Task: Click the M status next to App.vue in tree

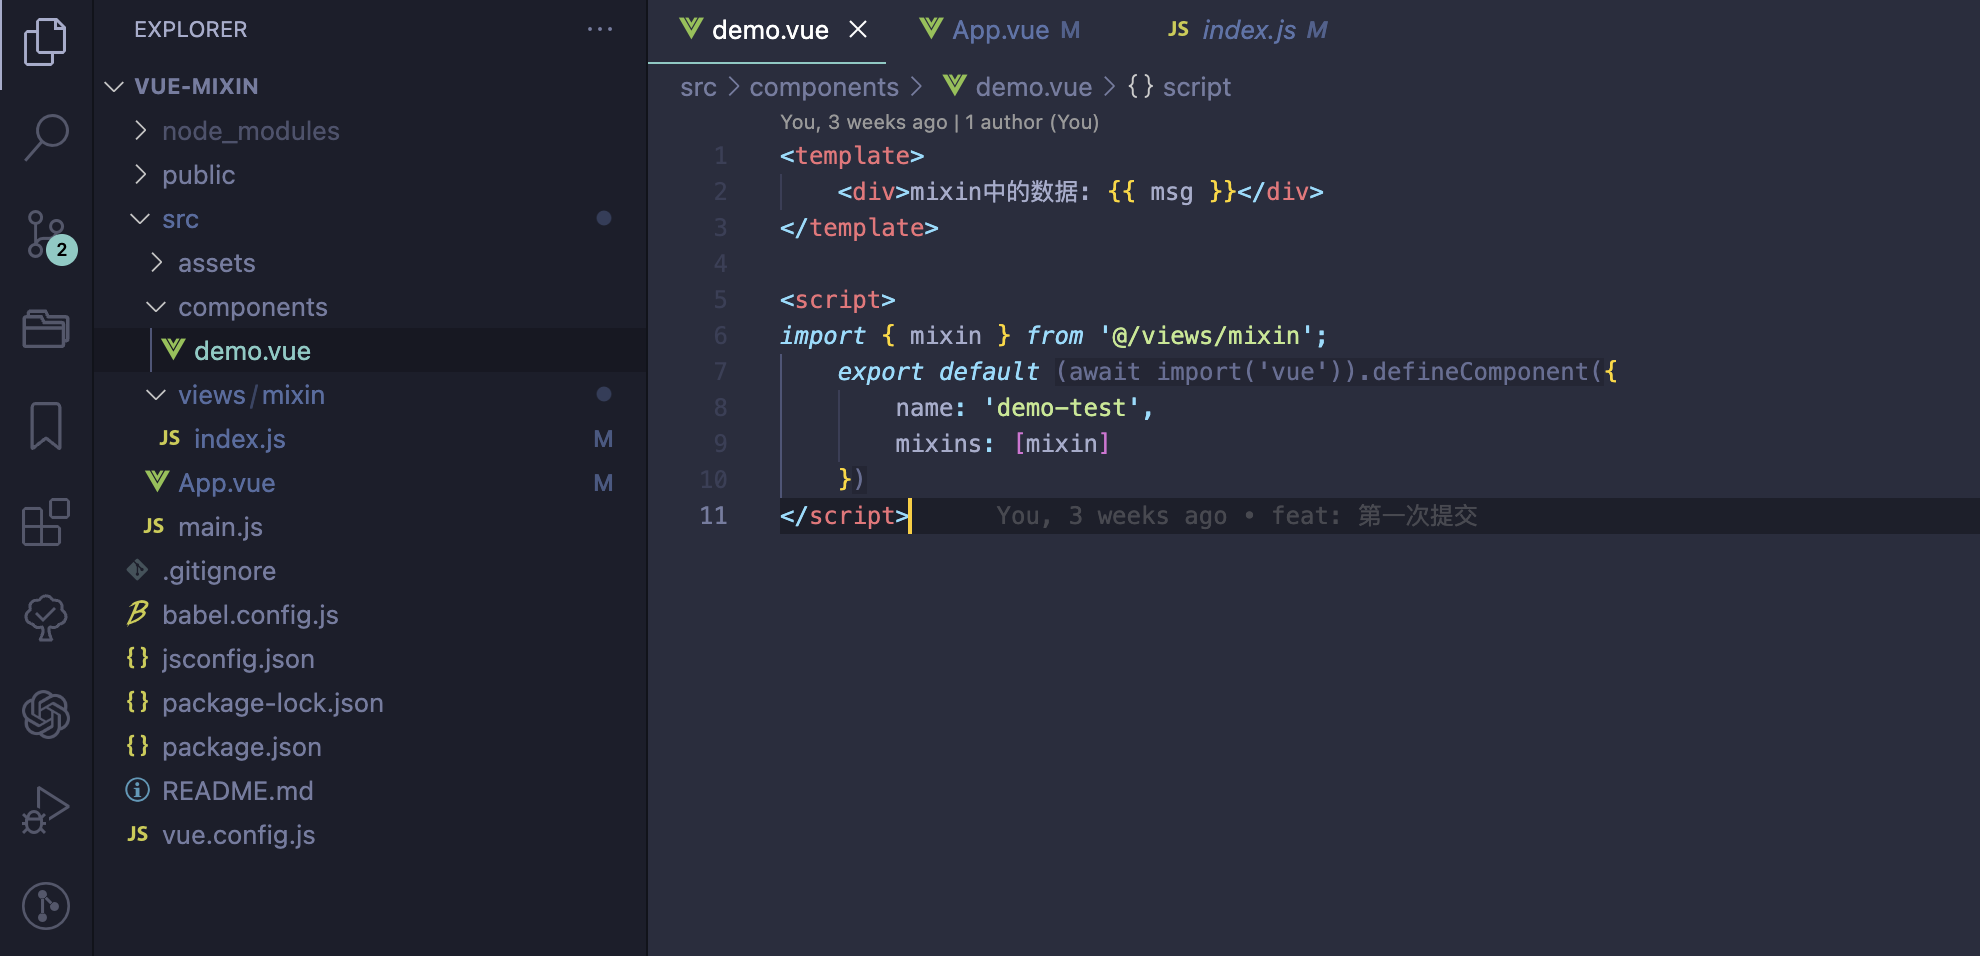Action: click(603, 483)
